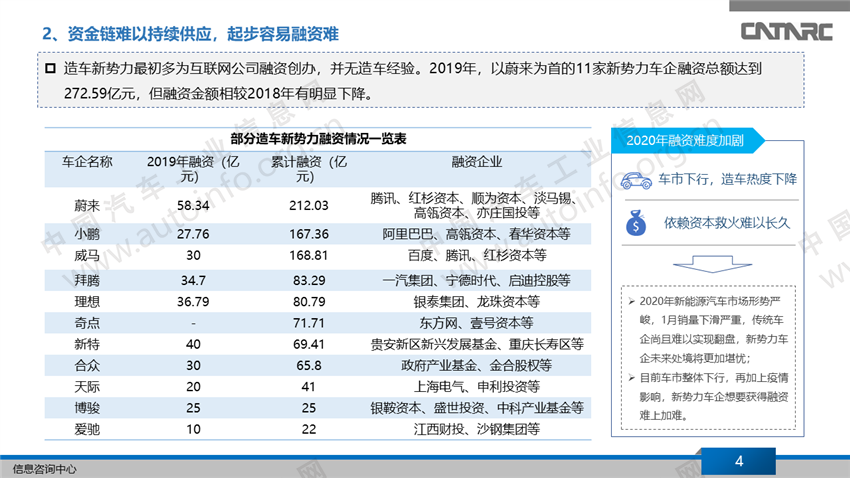Click investors cell 一汽集团、宁德时代、启迪控股等
This screenshot has width=850, height=478.
coord(476,280)
